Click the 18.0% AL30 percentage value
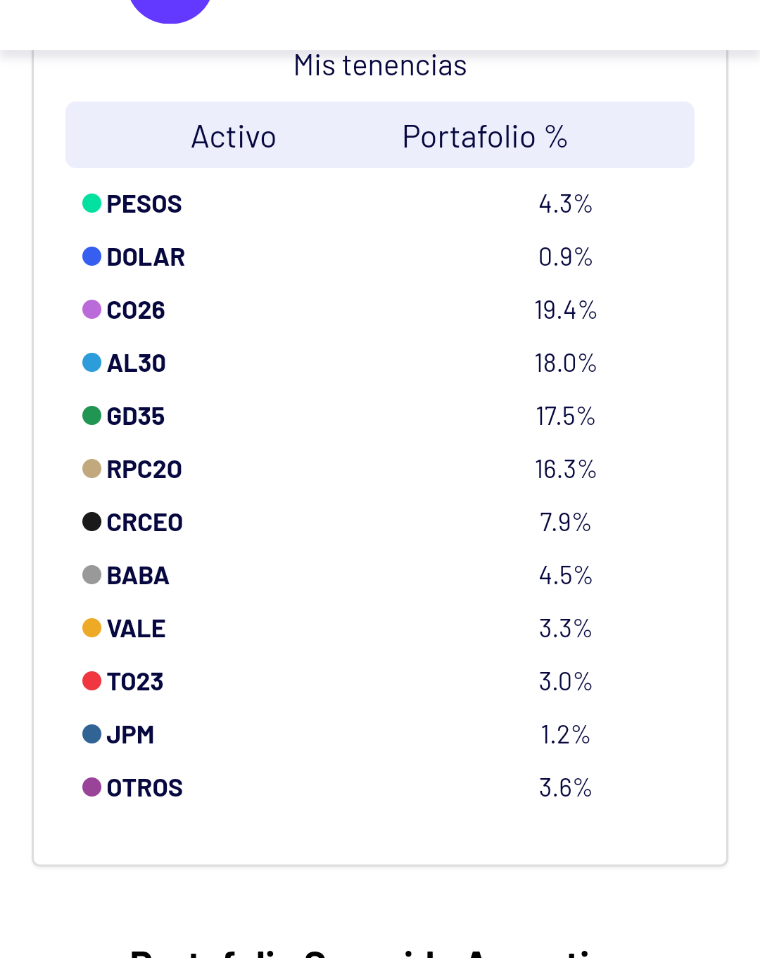 tap(565, 363)
